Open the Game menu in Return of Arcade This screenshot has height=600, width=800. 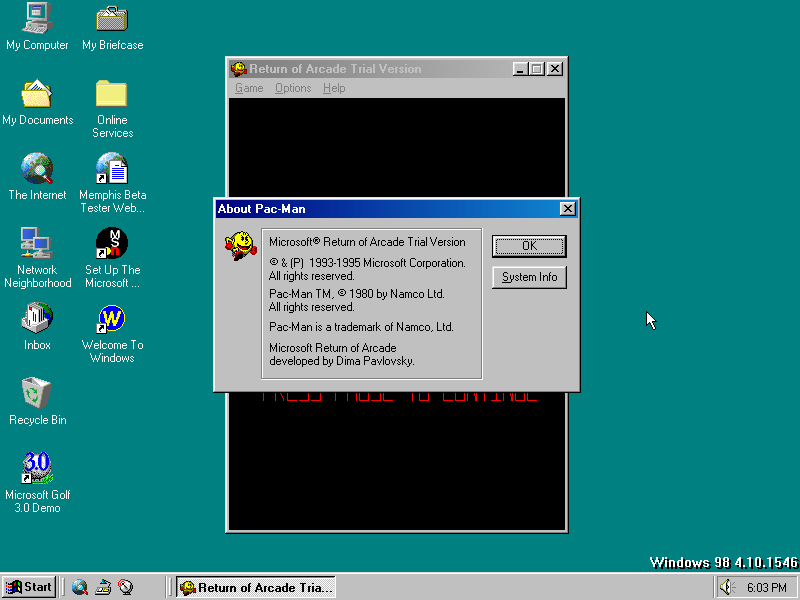point(249,88)
